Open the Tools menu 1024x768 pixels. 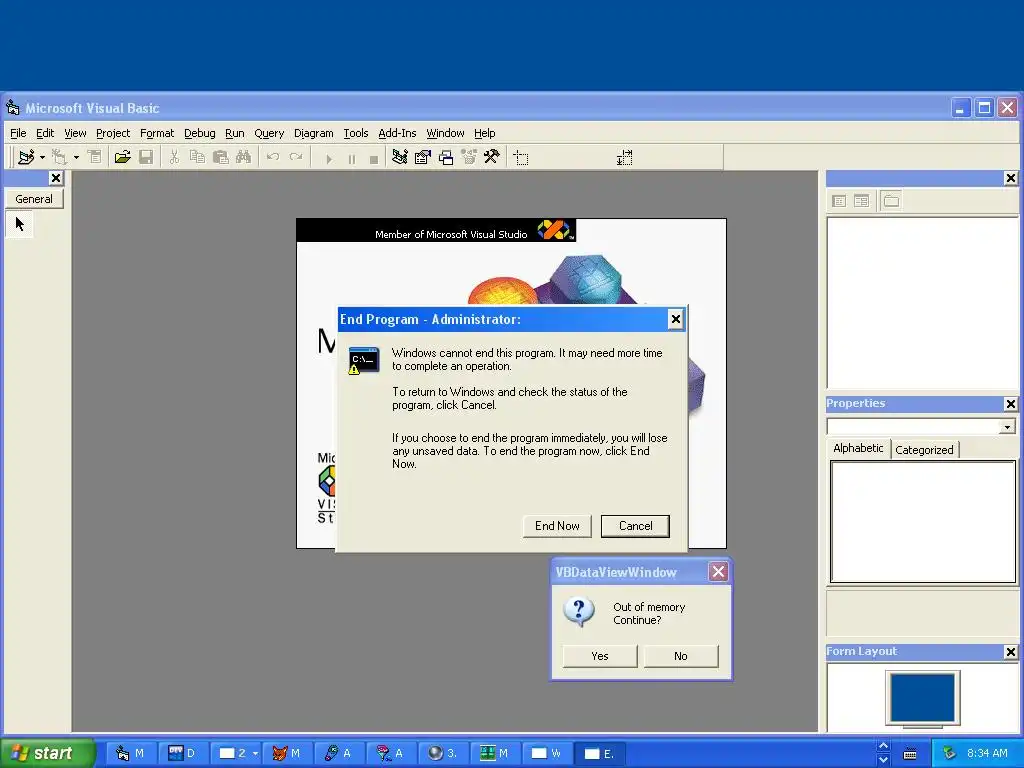pyautogui.click(x=356, y=133)
